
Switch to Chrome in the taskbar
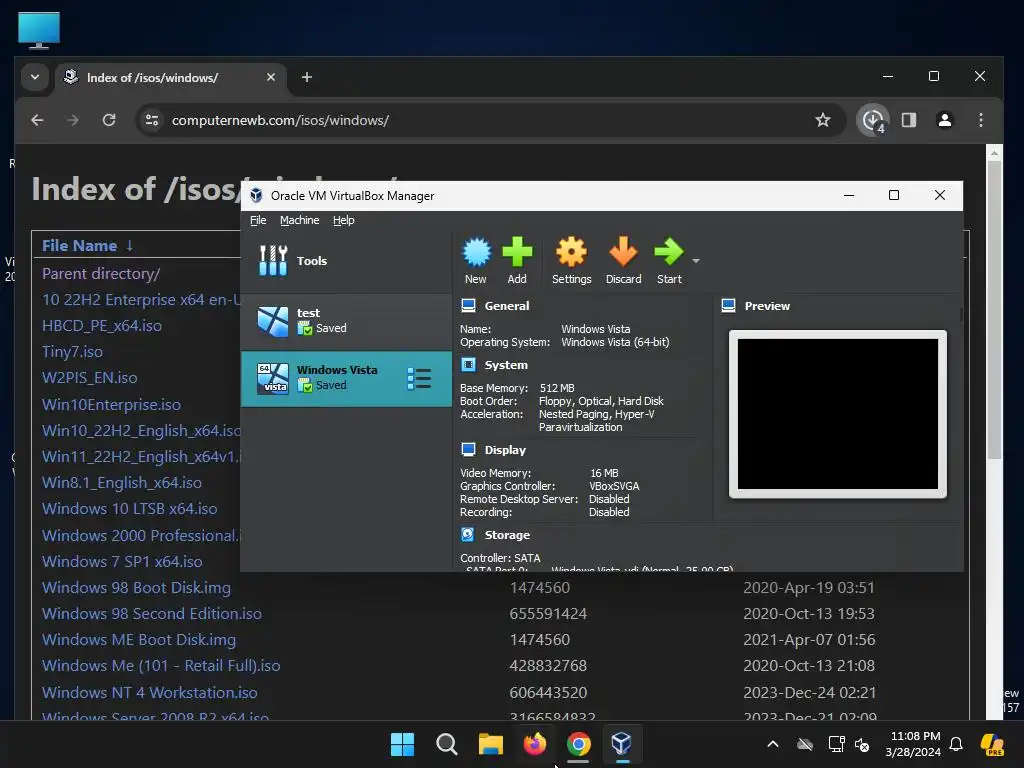tap(579, 744)
